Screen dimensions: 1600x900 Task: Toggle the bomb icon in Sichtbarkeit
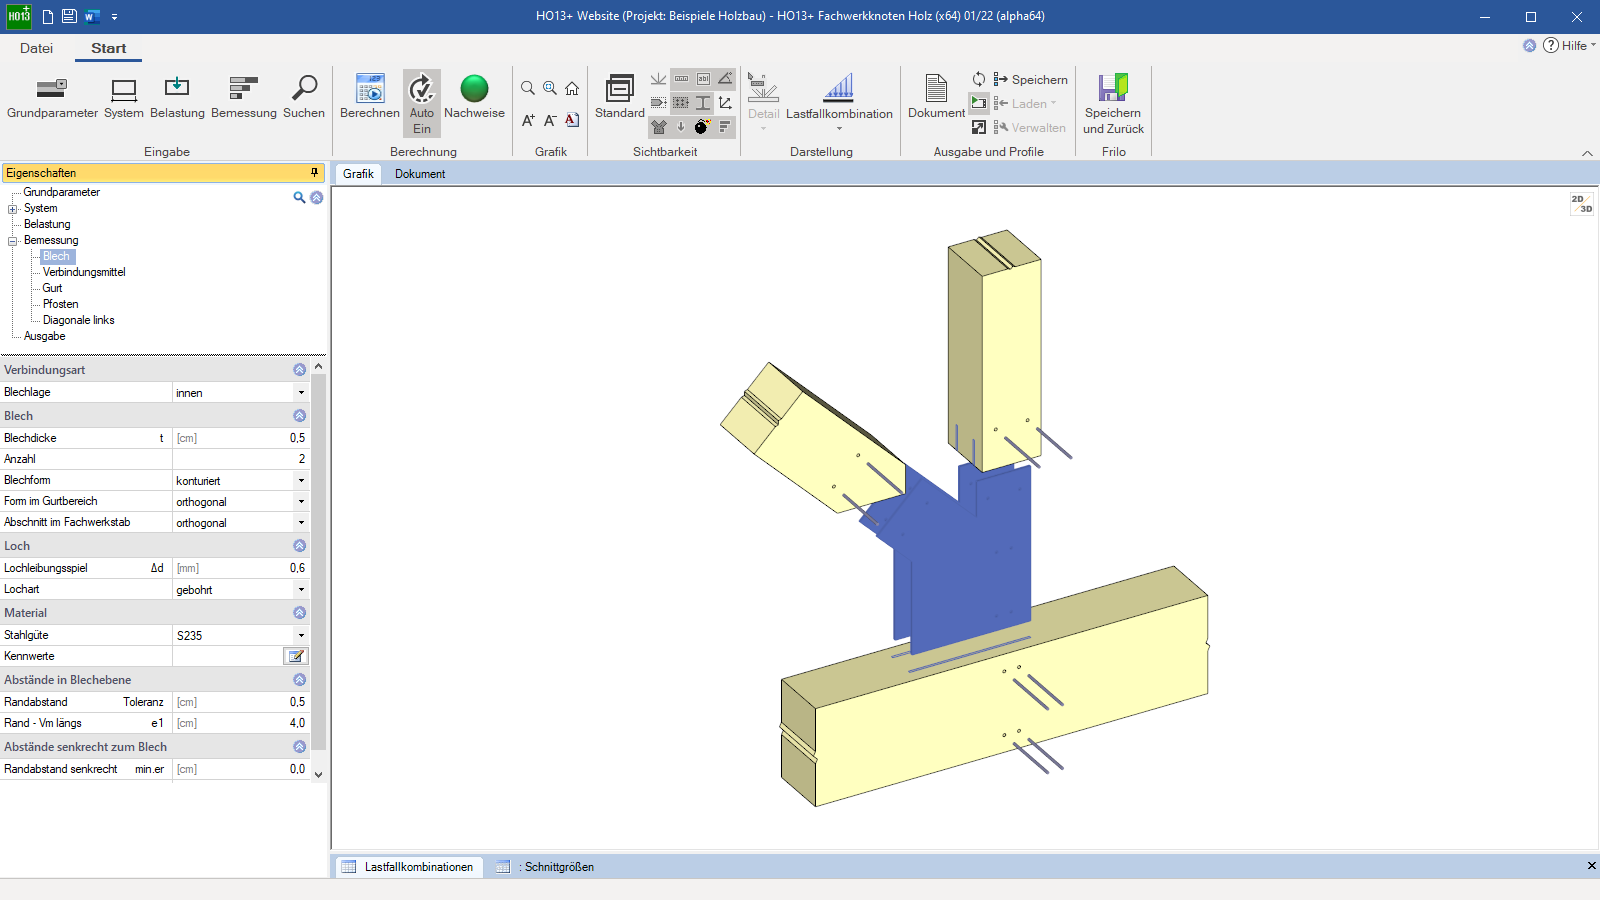pos(703,127)
